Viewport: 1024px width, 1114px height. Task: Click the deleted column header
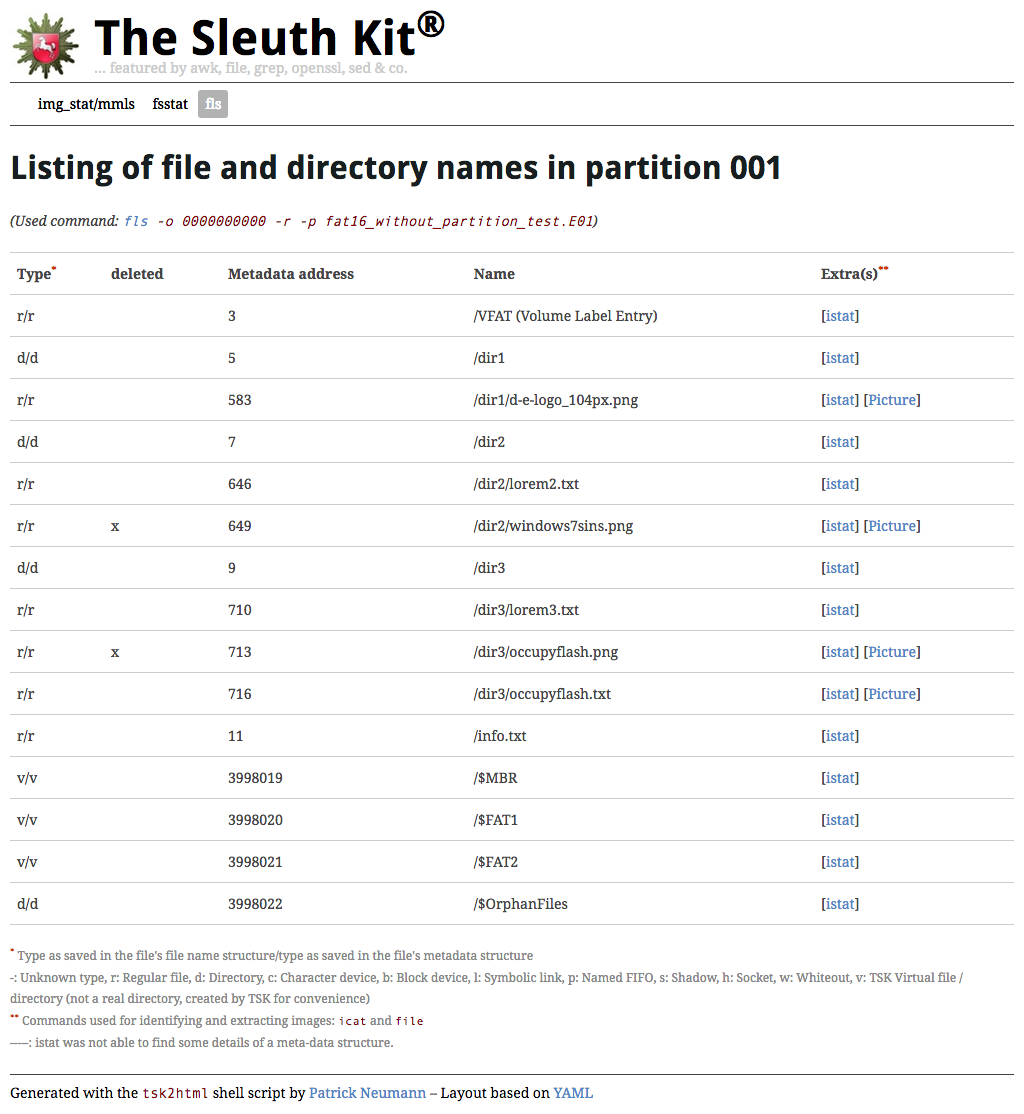click(137, 274)
